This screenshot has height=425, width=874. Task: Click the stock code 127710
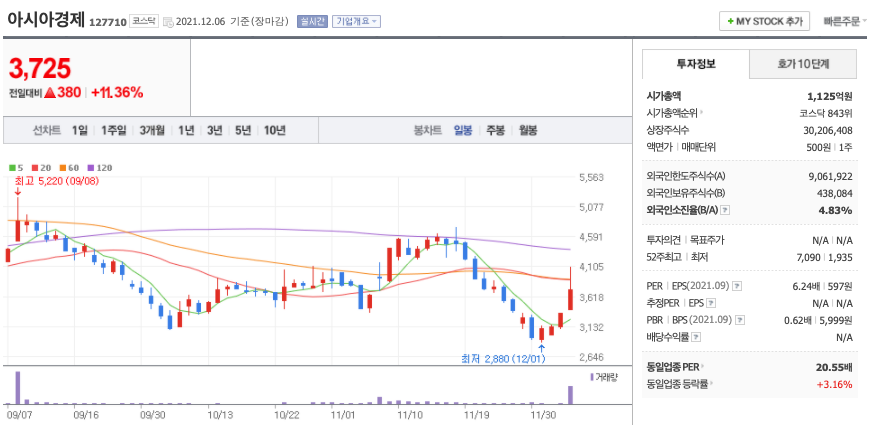tap(108, 22)
